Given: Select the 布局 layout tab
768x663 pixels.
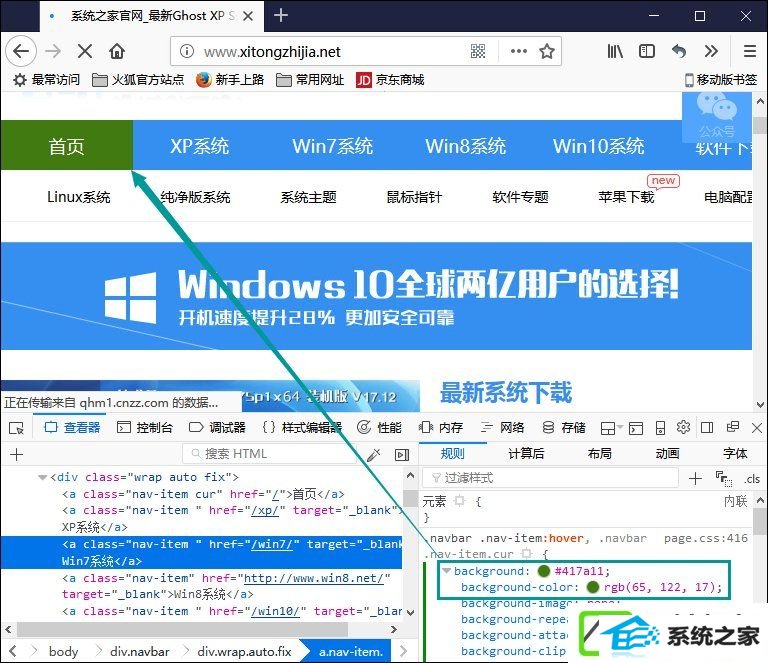Looking at the screenshot, I should [x=600, y=454].
